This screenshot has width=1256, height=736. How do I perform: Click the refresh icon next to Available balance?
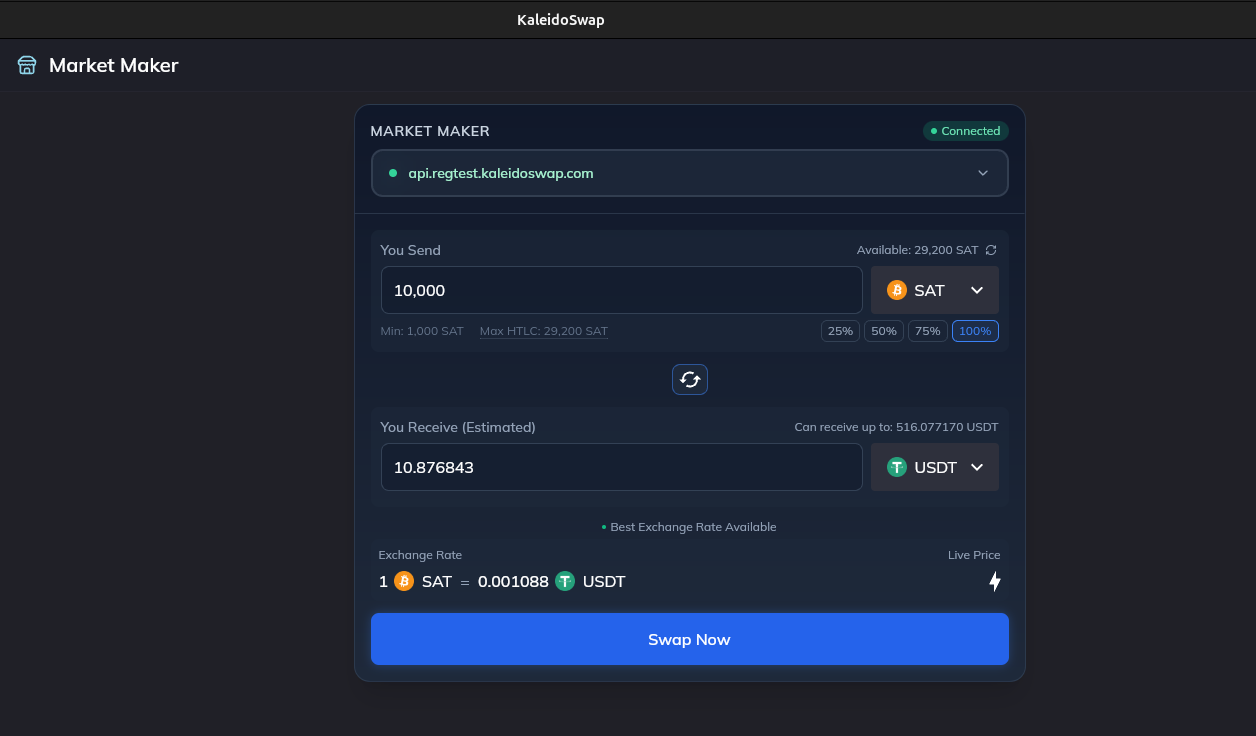point(990,250)
